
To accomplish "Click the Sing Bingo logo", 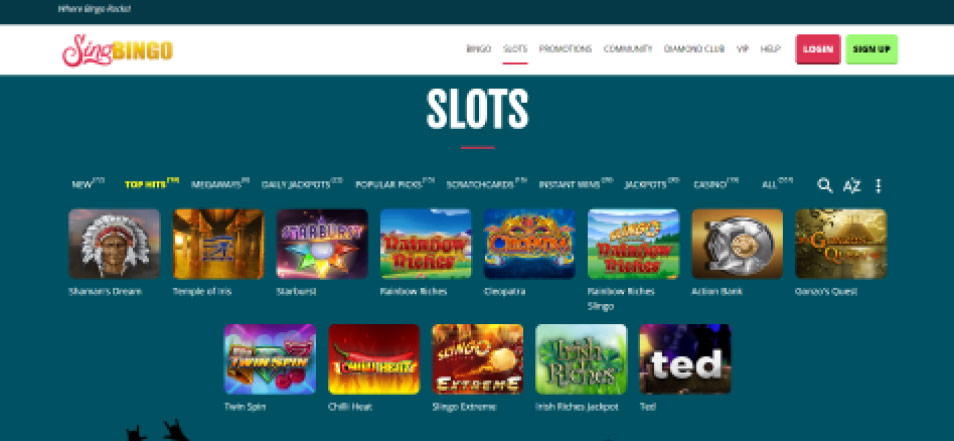I will tap(117, 50).
